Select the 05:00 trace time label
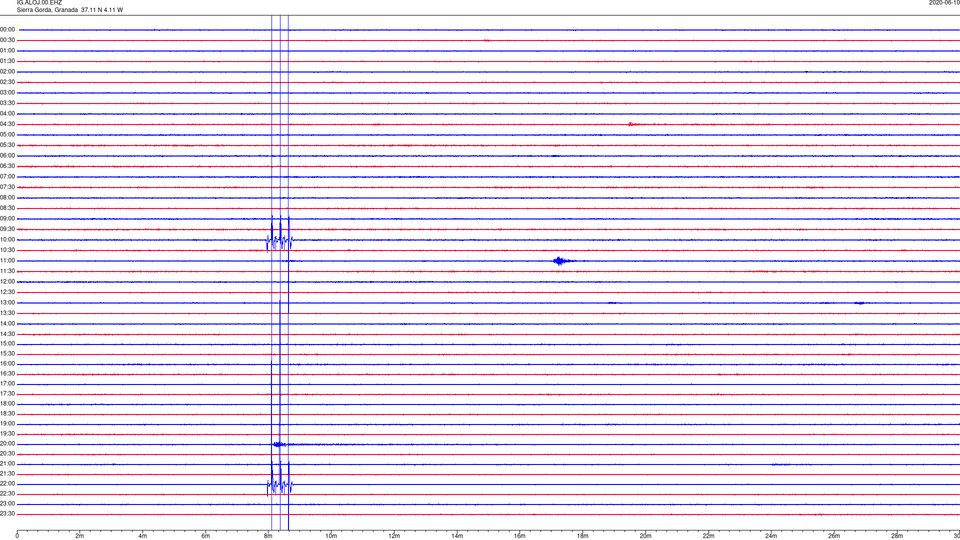 [x=7, y=135]
